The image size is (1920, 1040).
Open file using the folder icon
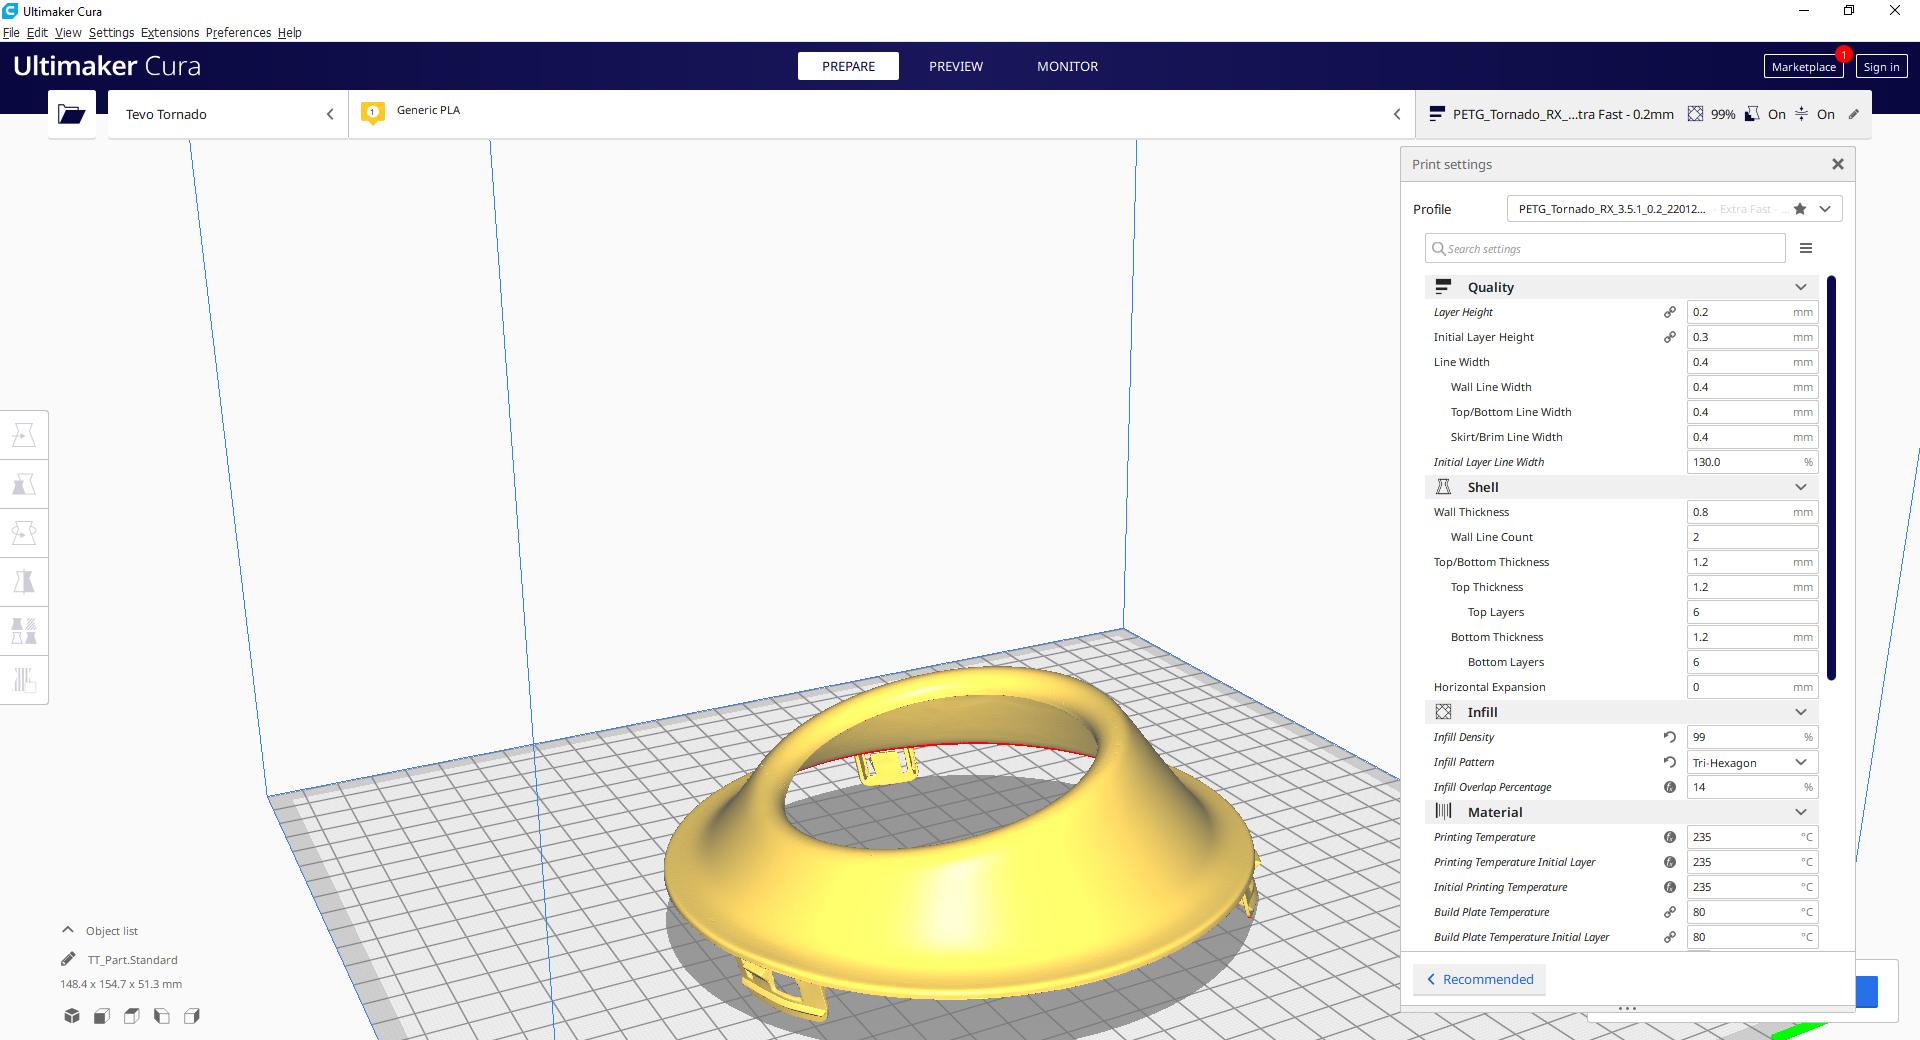pos(72,114)
